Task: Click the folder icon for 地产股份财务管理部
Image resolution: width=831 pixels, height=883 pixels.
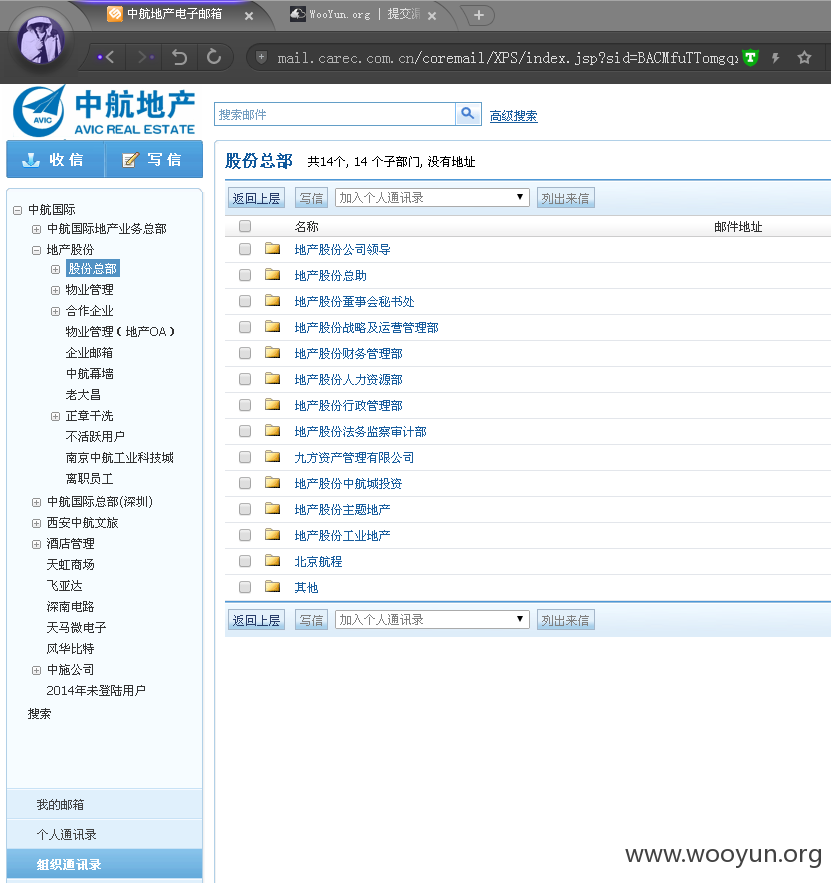Action: pyautogui.click(x=272, y=353)
